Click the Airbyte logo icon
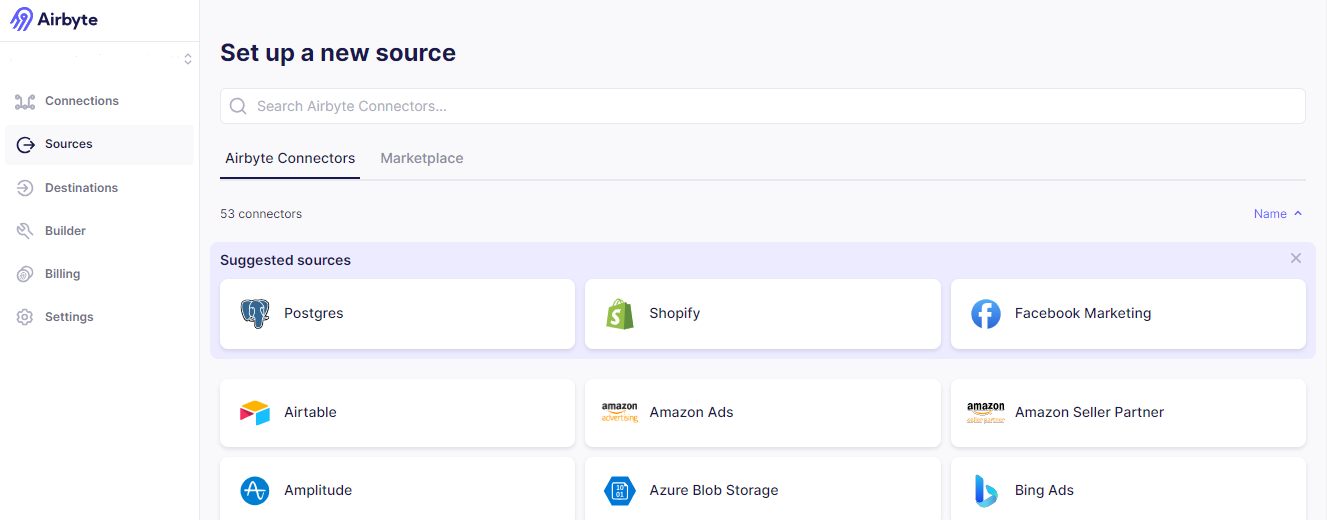The width and height of the screenshot is (1327, 520). tap(21, 19)
